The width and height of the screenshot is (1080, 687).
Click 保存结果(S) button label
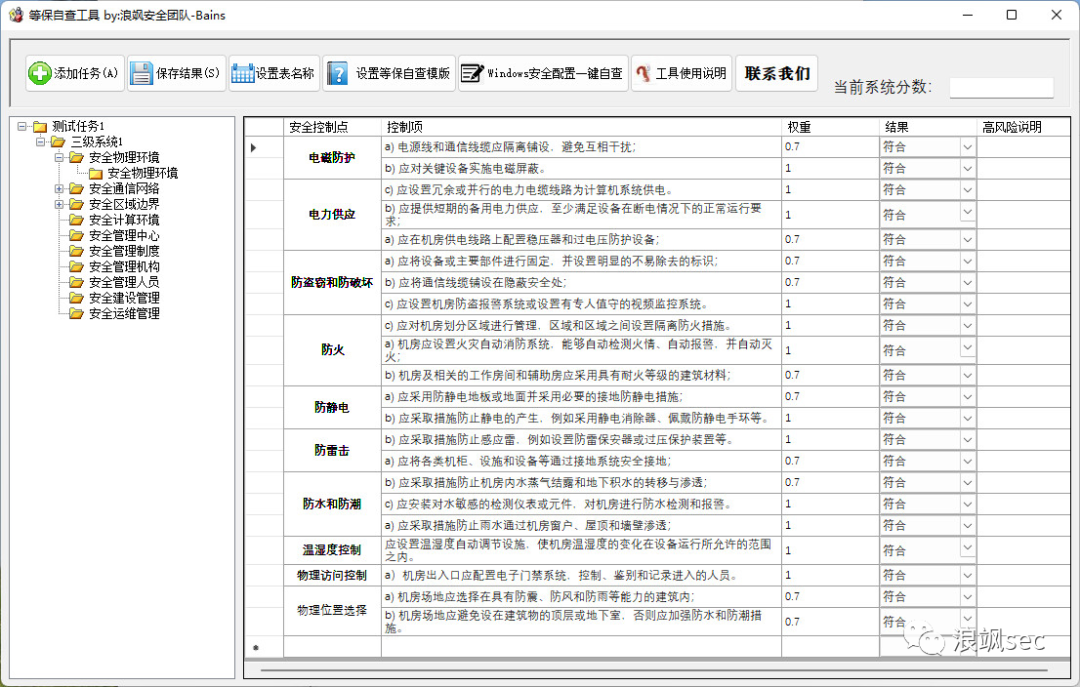187,73
